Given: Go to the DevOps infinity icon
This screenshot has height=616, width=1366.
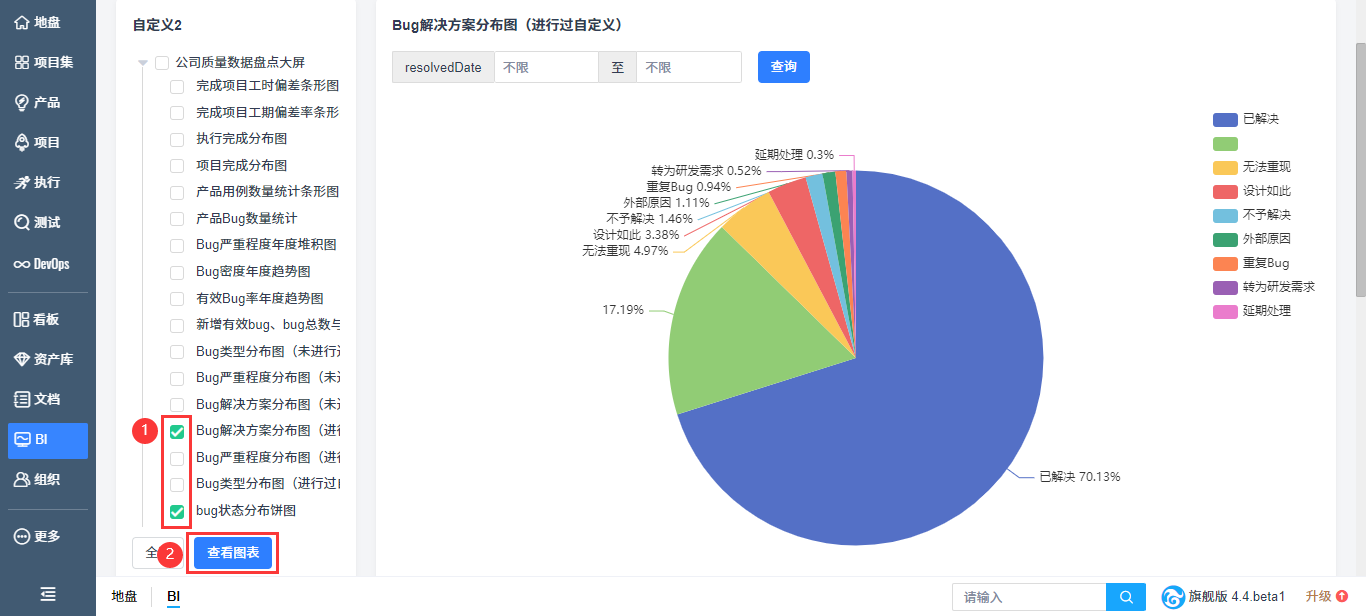Looking at the screenshot, I should coord(22,264).
